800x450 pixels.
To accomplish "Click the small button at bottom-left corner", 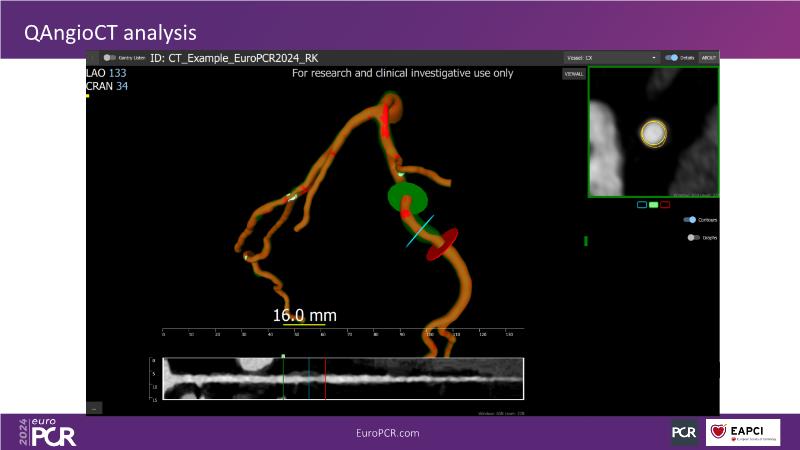I will pos(95,408).
